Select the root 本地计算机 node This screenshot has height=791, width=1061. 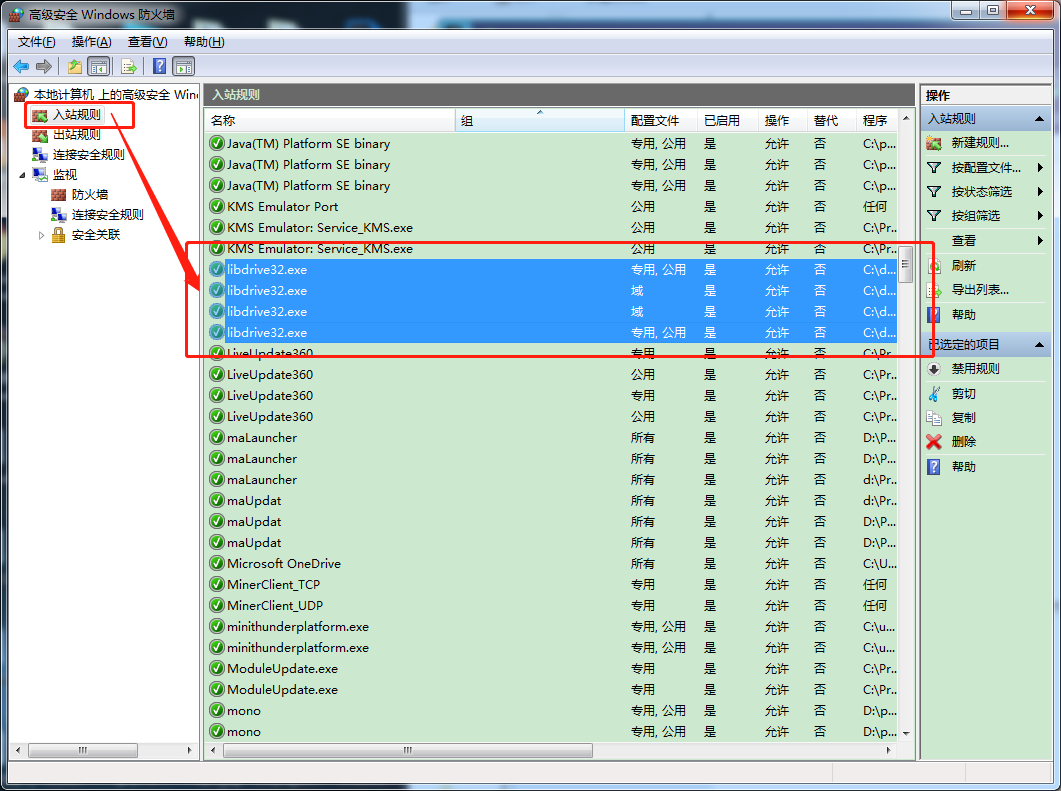click(x=116, y=95)
